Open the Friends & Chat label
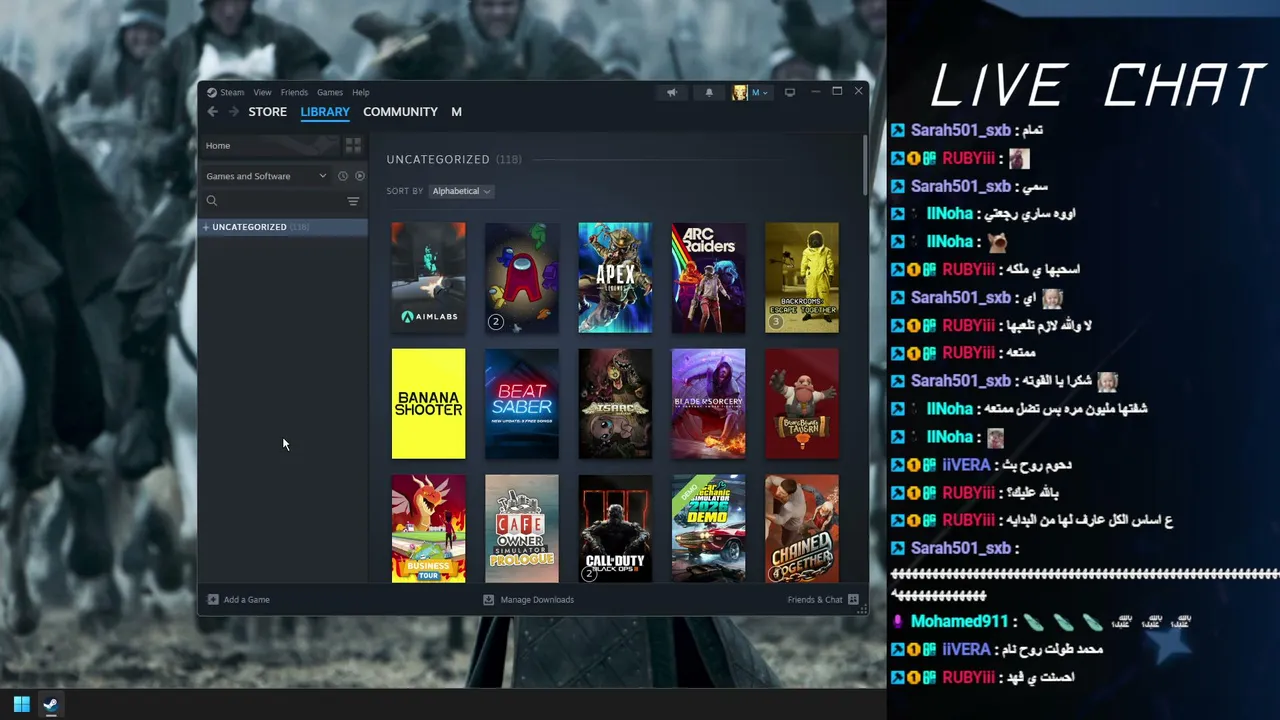 point(815,600)
